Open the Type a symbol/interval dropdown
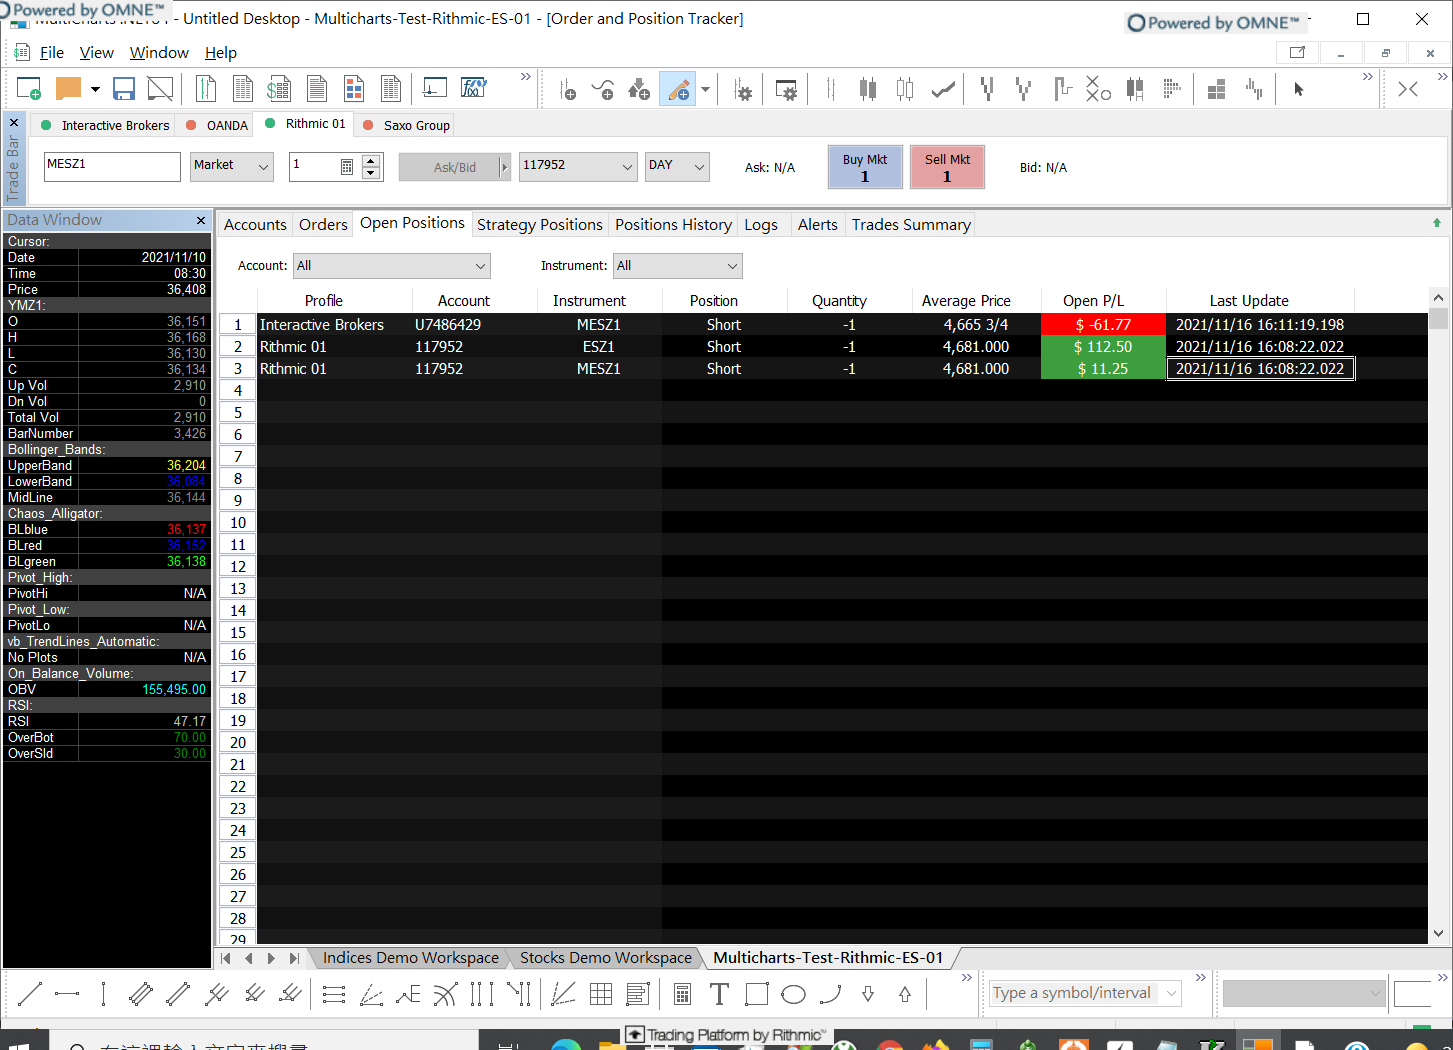This screenshot has width=1453, height=1050. click(1171, 993)
